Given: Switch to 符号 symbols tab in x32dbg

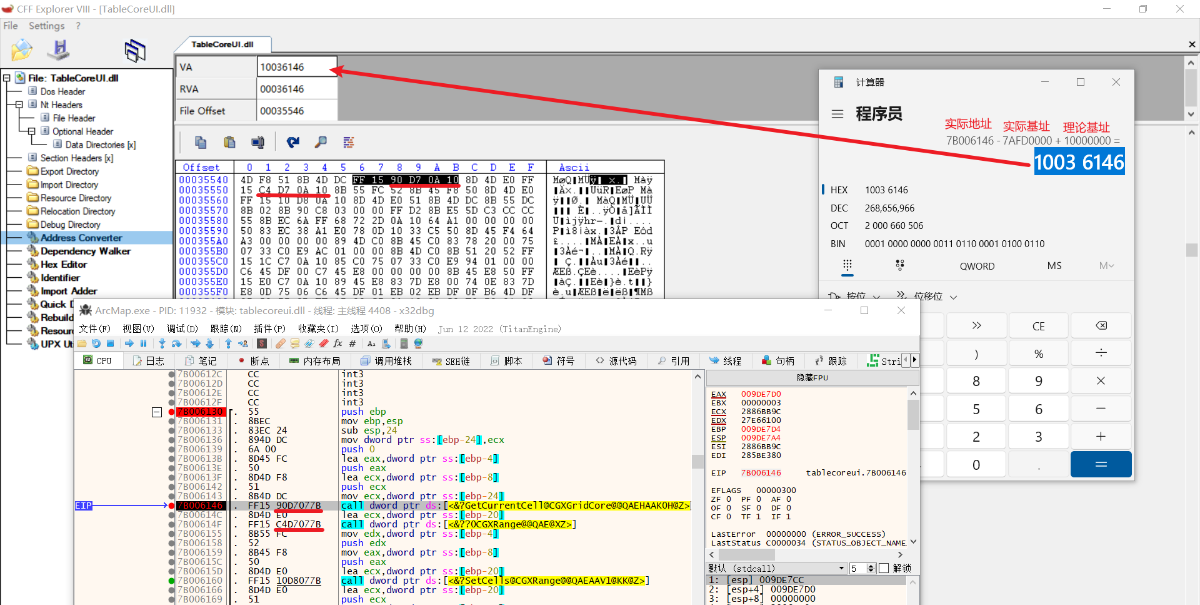Looking at the screenshot, I should [559, 360].
